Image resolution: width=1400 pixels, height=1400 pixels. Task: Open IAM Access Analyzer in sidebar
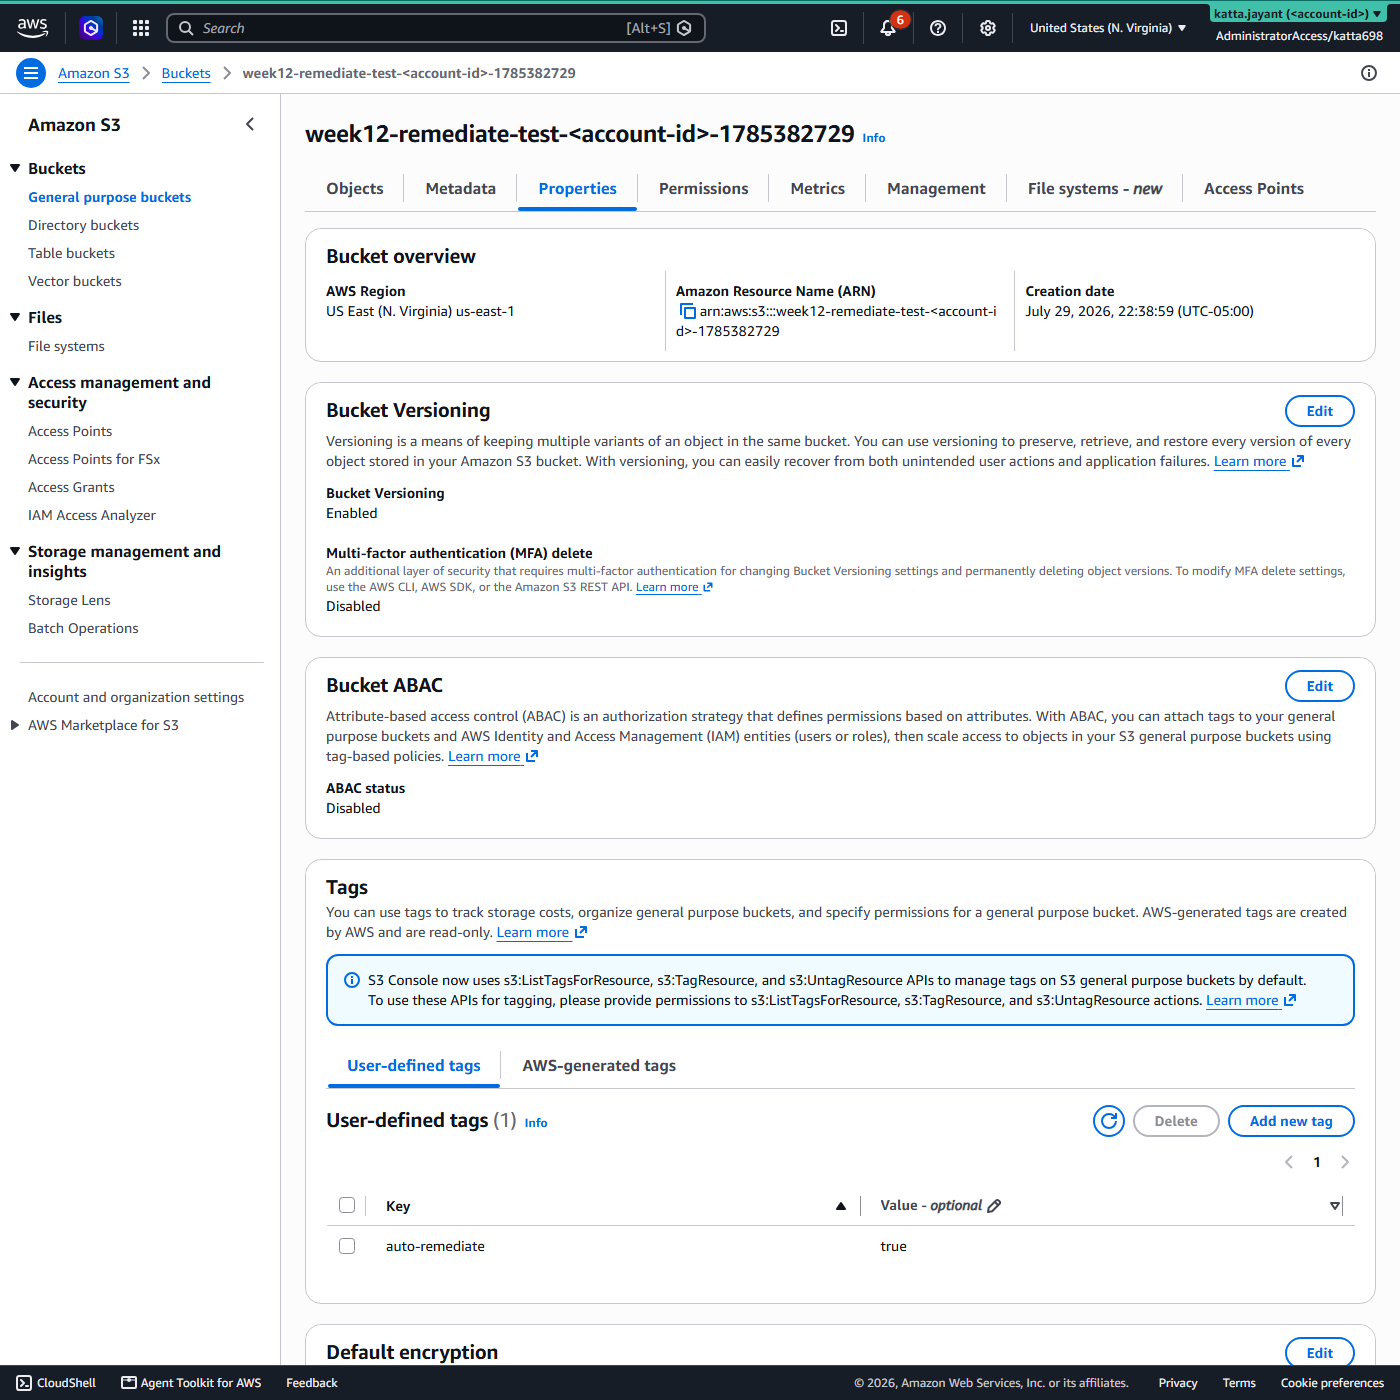[92, 515]
